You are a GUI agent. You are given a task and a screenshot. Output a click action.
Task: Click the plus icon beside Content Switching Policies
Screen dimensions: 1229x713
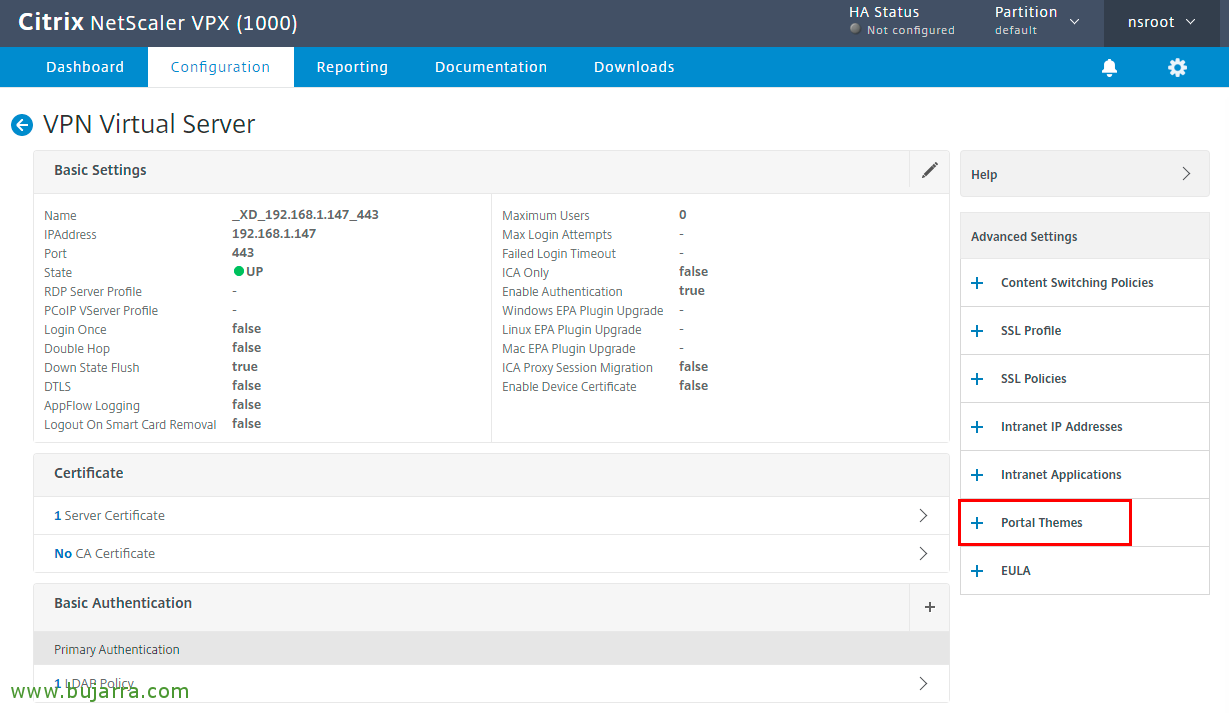tap(978, 283)
